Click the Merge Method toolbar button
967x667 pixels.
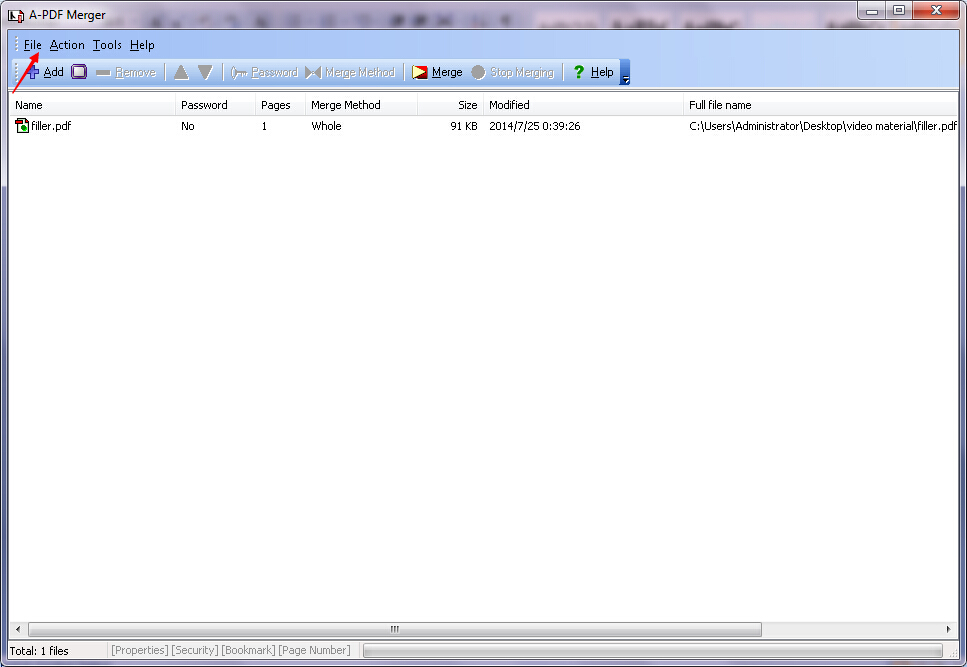pyautogui.click(x=350, y=73)
